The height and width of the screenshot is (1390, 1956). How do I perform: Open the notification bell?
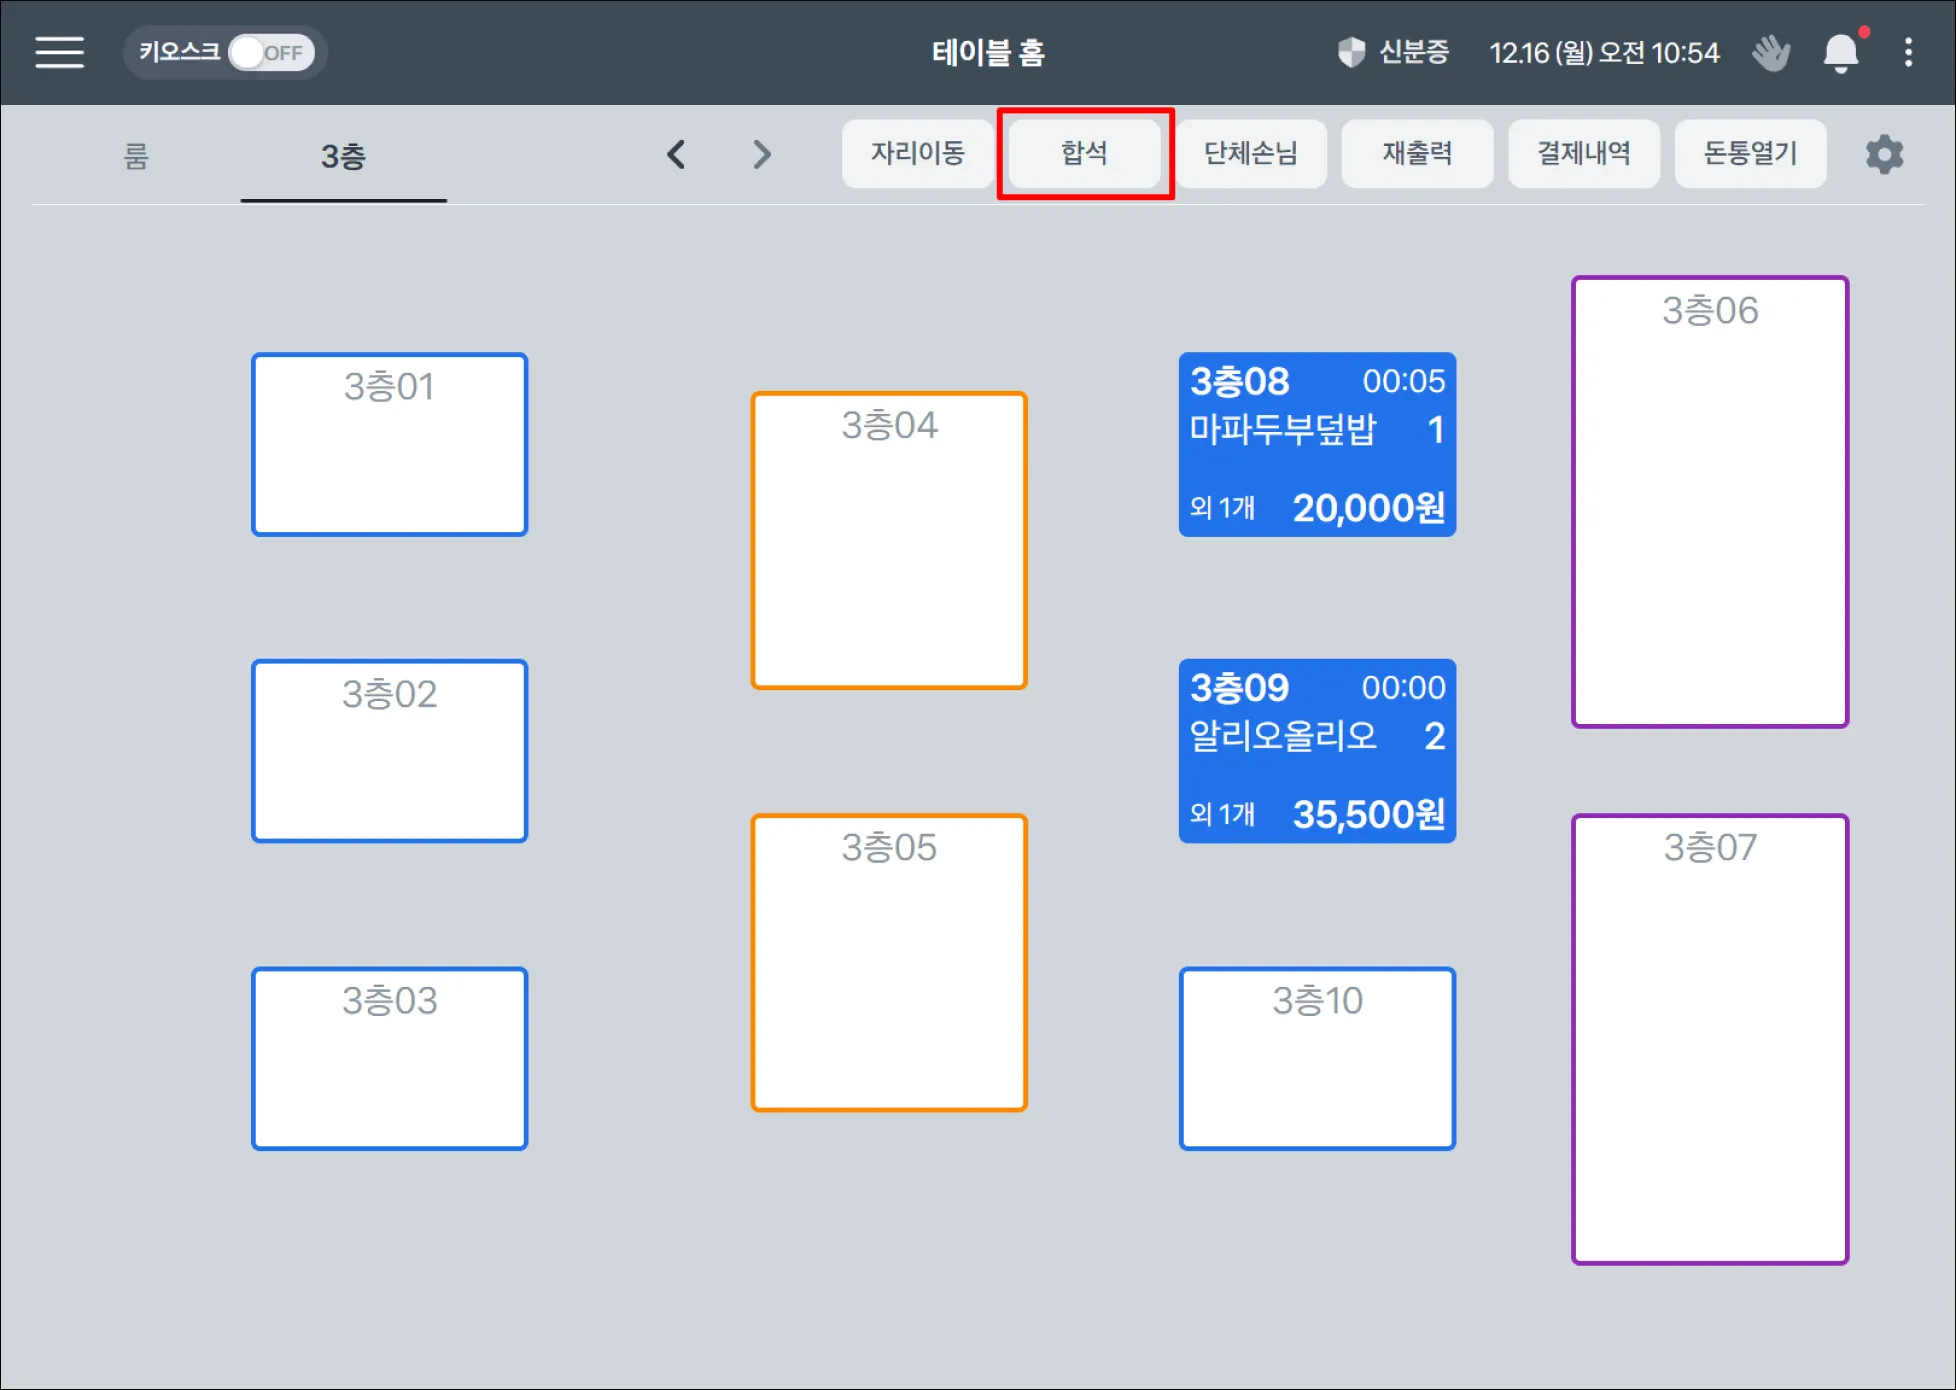click(x=1840, y=52)
